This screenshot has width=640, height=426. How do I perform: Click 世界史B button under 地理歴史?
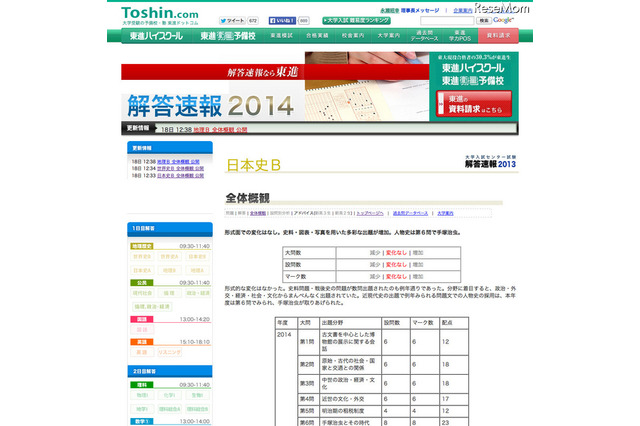pos(142,257)
